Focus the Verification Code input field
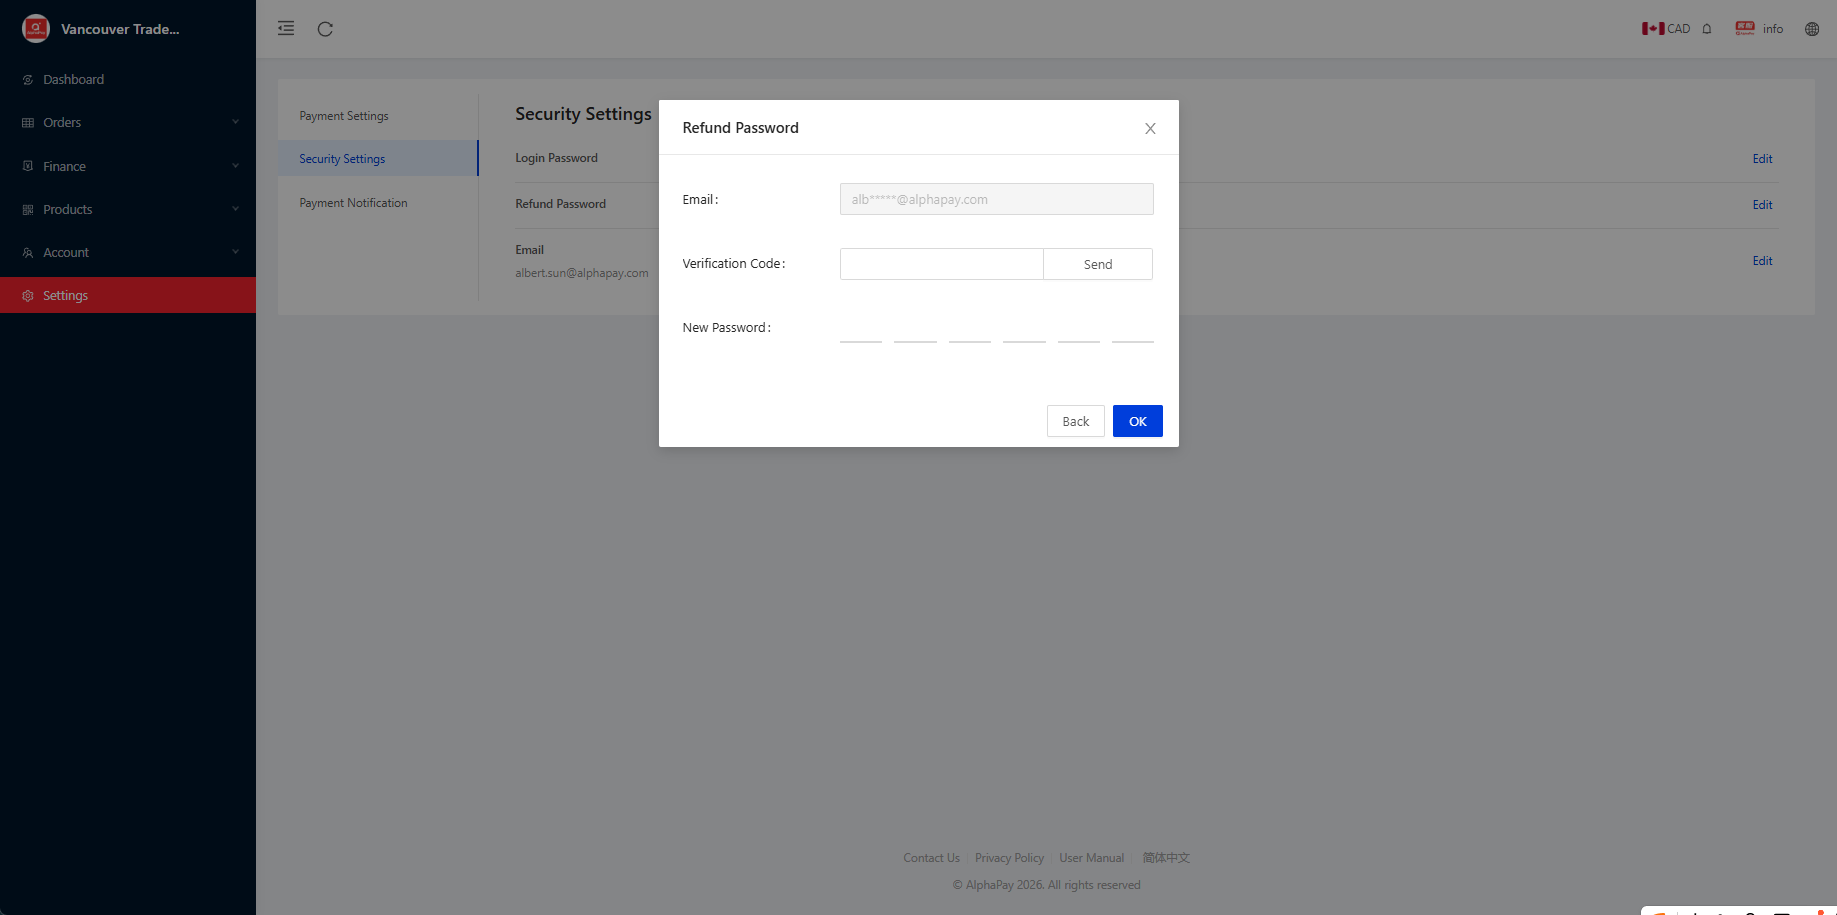The height and width of the screenshot is (915, 1837). point(941,264)
